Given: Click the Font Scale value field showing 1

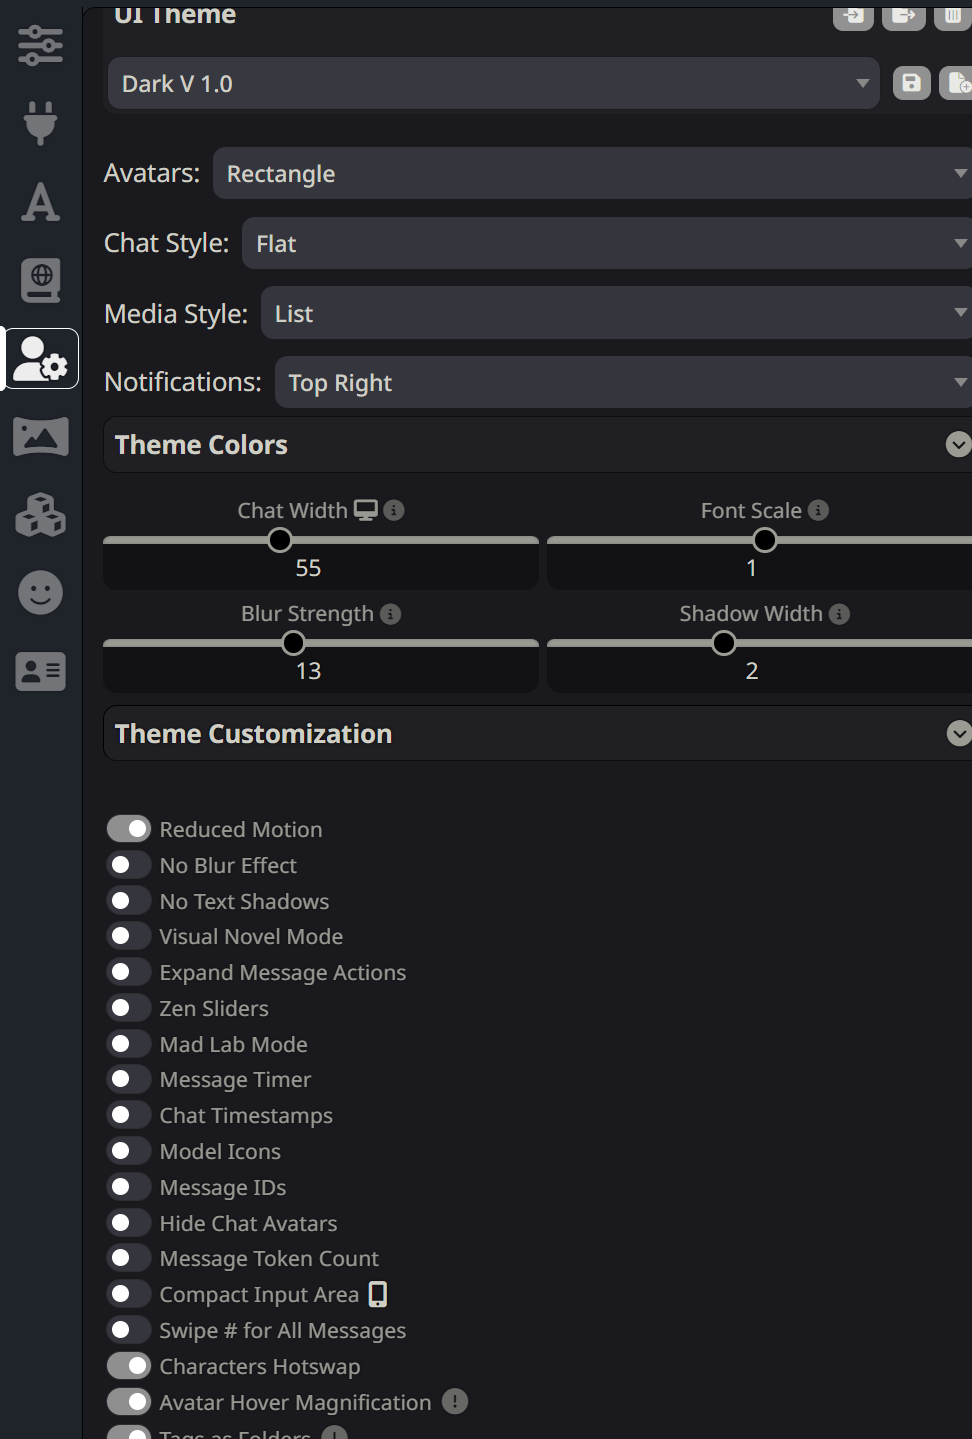Looking at the screenshot, I should click(x=760, y=567).
